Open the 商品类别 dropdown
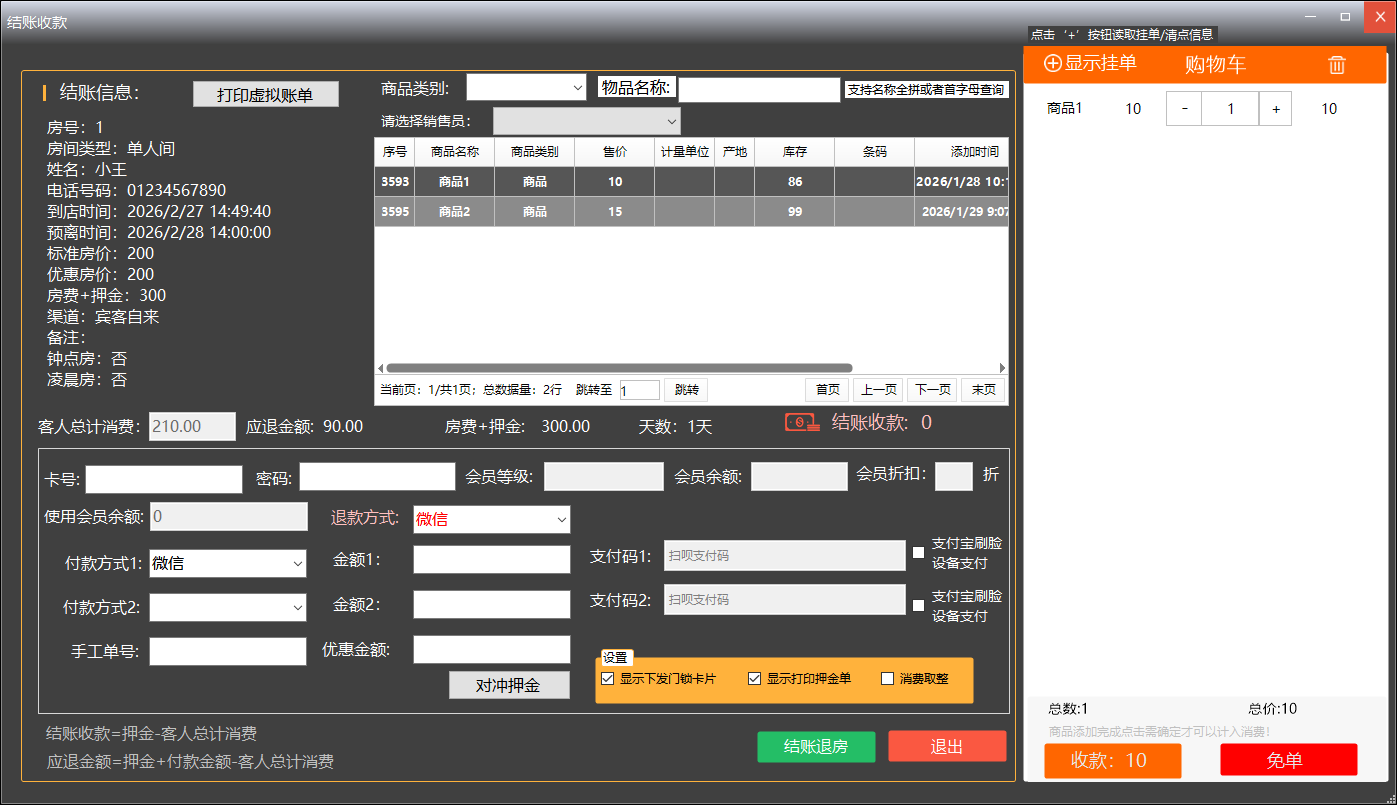Screen dimensions: 1397x805 point(526,88)
